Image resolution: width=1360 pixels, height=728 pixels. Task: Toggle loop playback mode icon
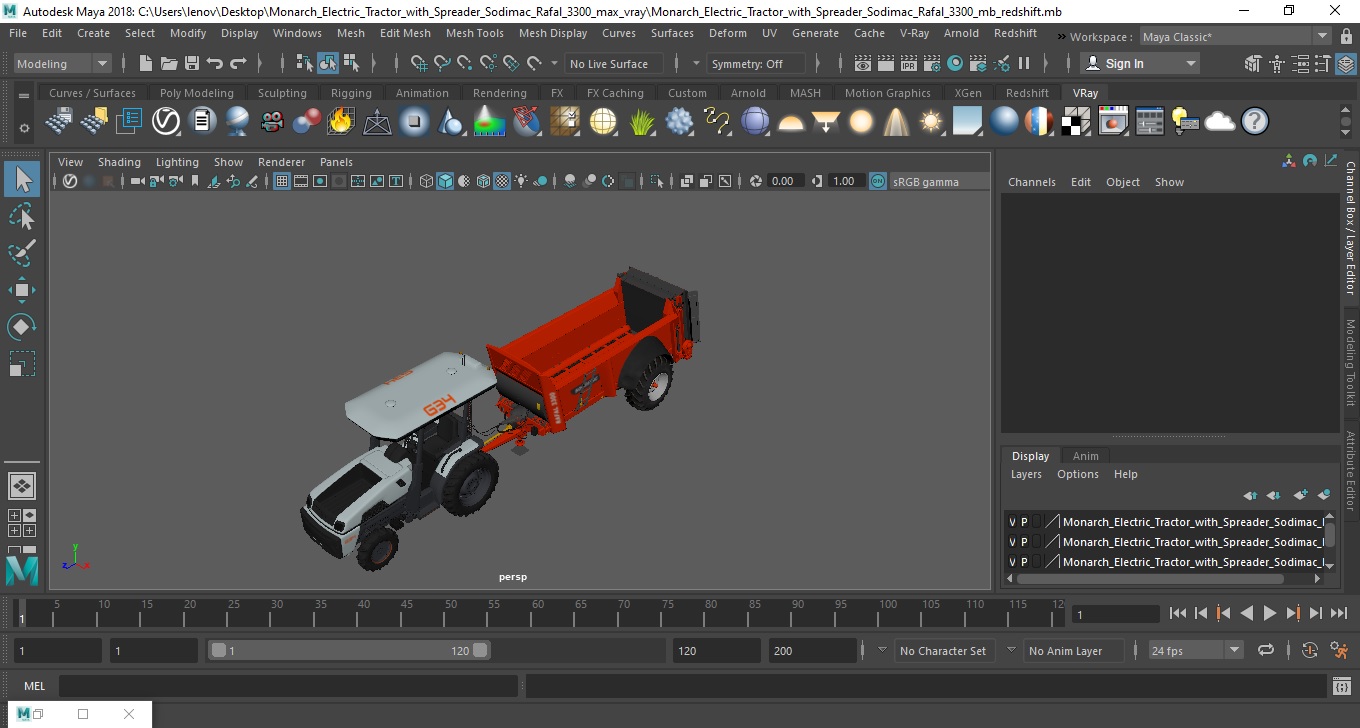point(1266,650)
